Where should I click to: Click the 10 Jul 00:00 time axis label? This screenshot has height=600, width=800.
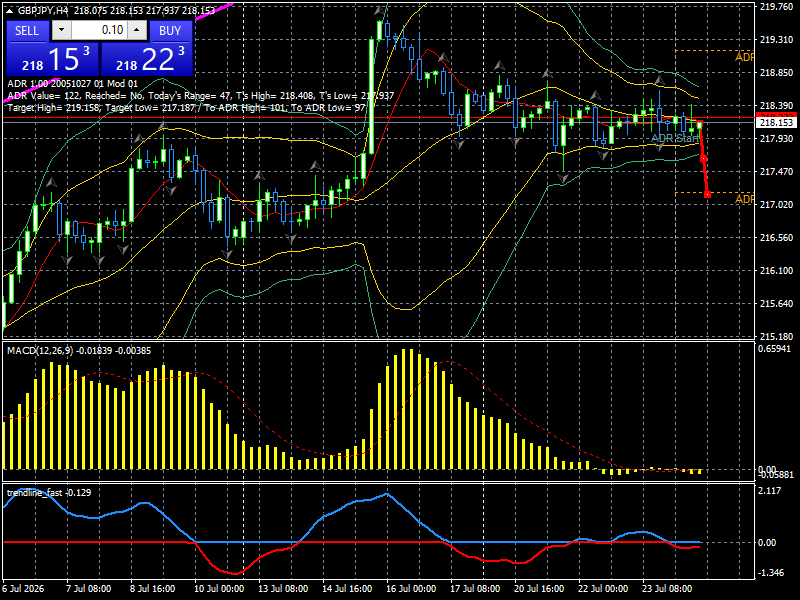219,588
